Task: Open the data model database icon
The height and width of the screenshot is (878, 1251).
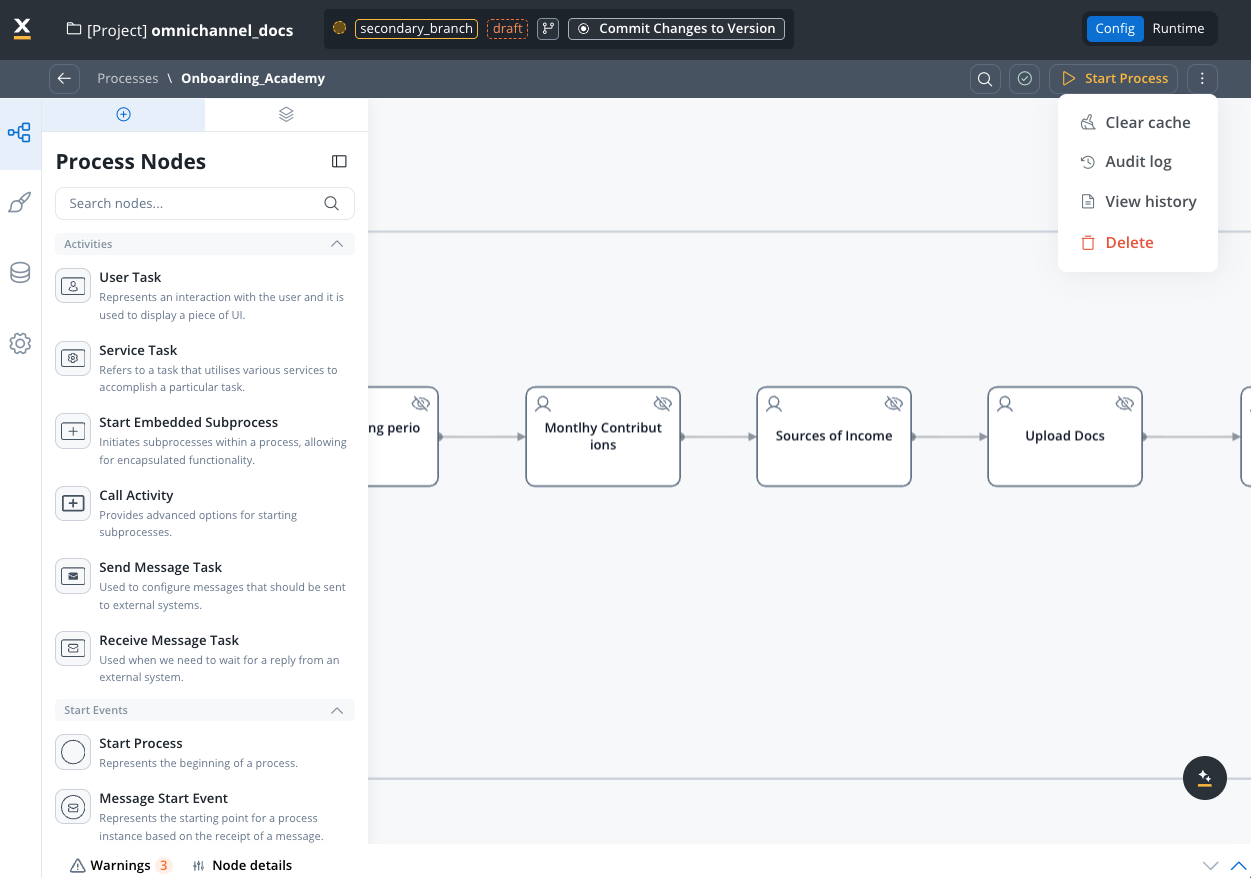Action: tap(19, 273)
